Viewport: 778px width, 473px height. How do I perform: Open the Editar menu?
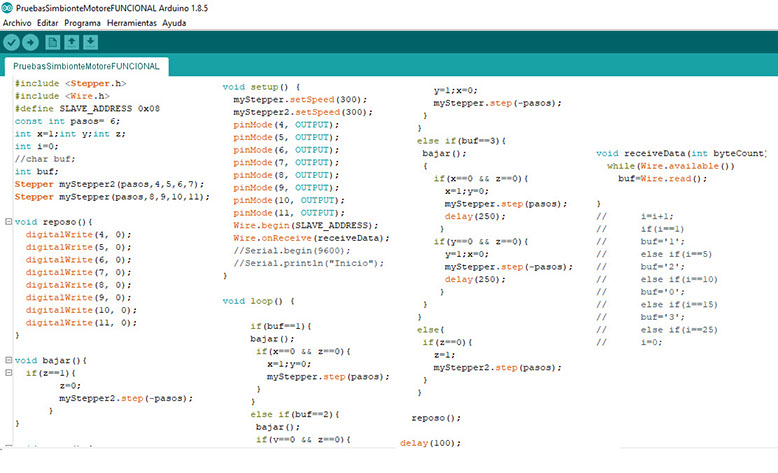pos(47,23)
